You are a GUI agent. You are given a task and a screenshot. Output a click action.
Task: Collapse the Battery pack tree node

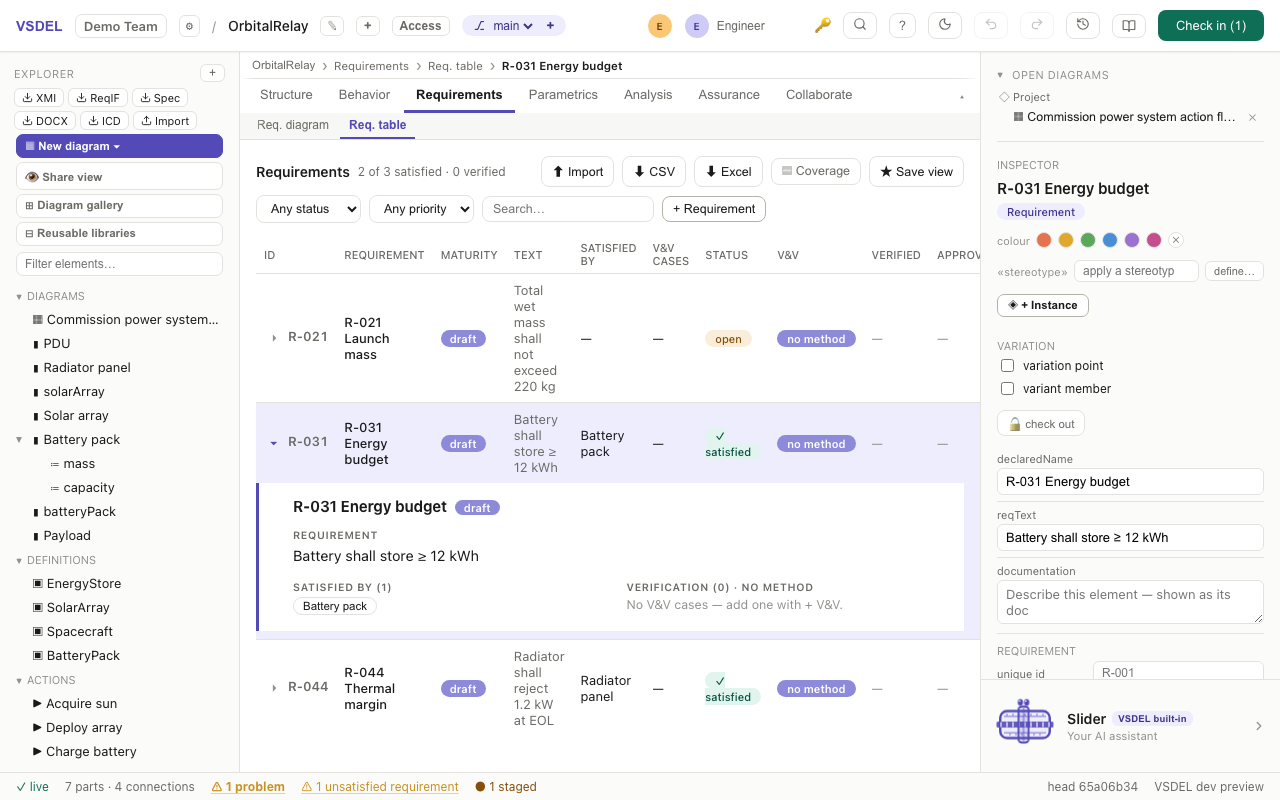point(19,440)
